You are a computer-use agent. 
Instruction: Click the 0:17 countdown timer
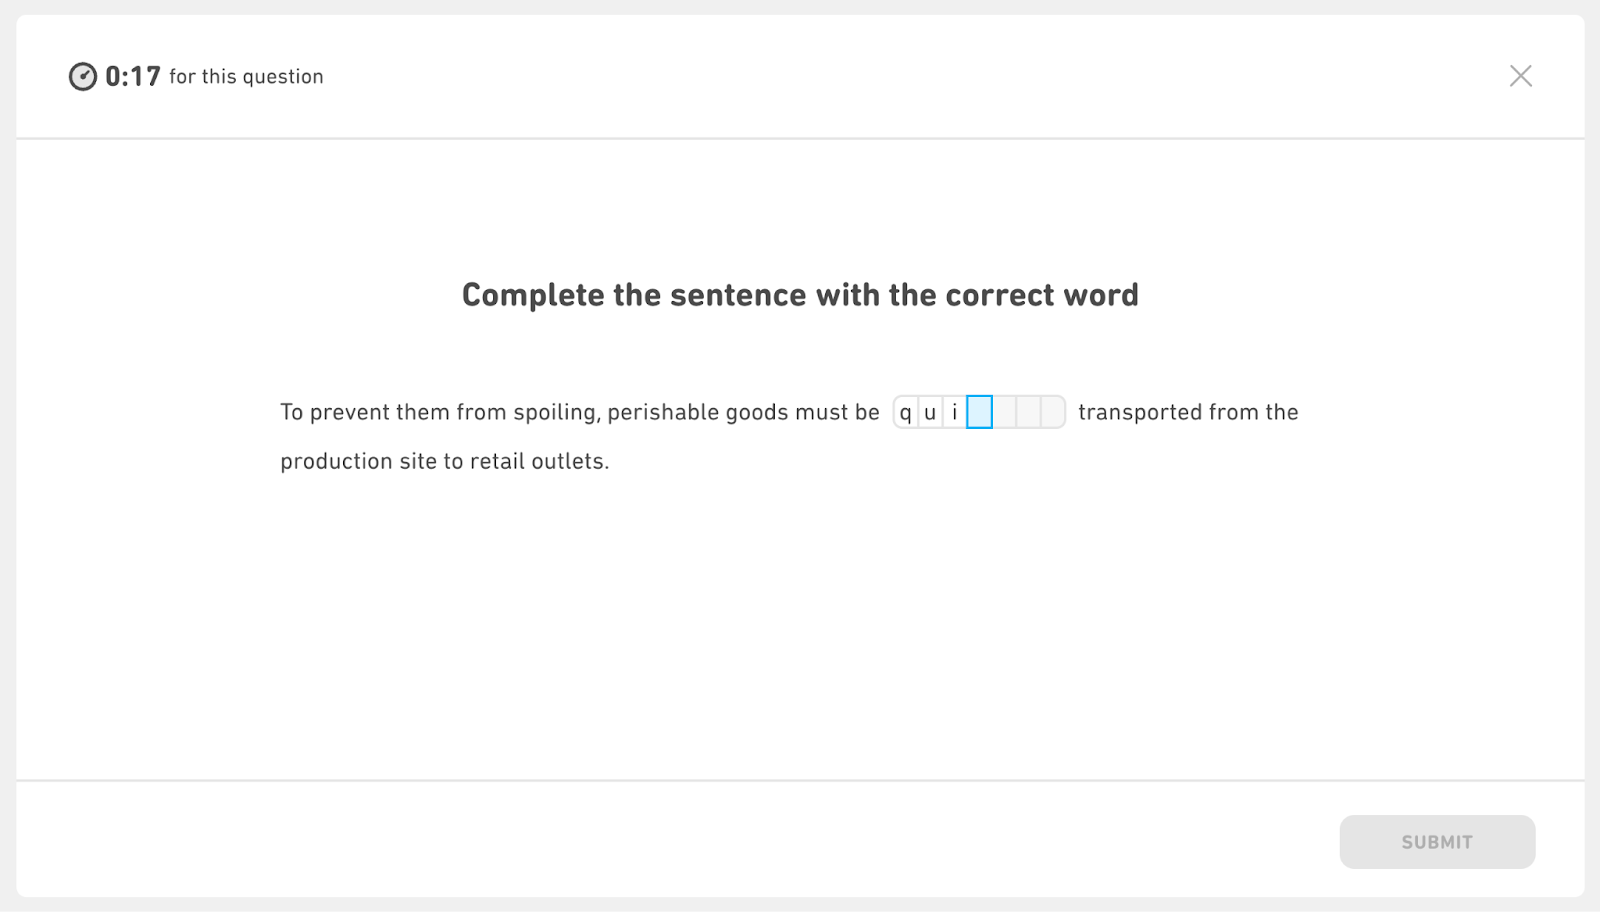(133, 77)
